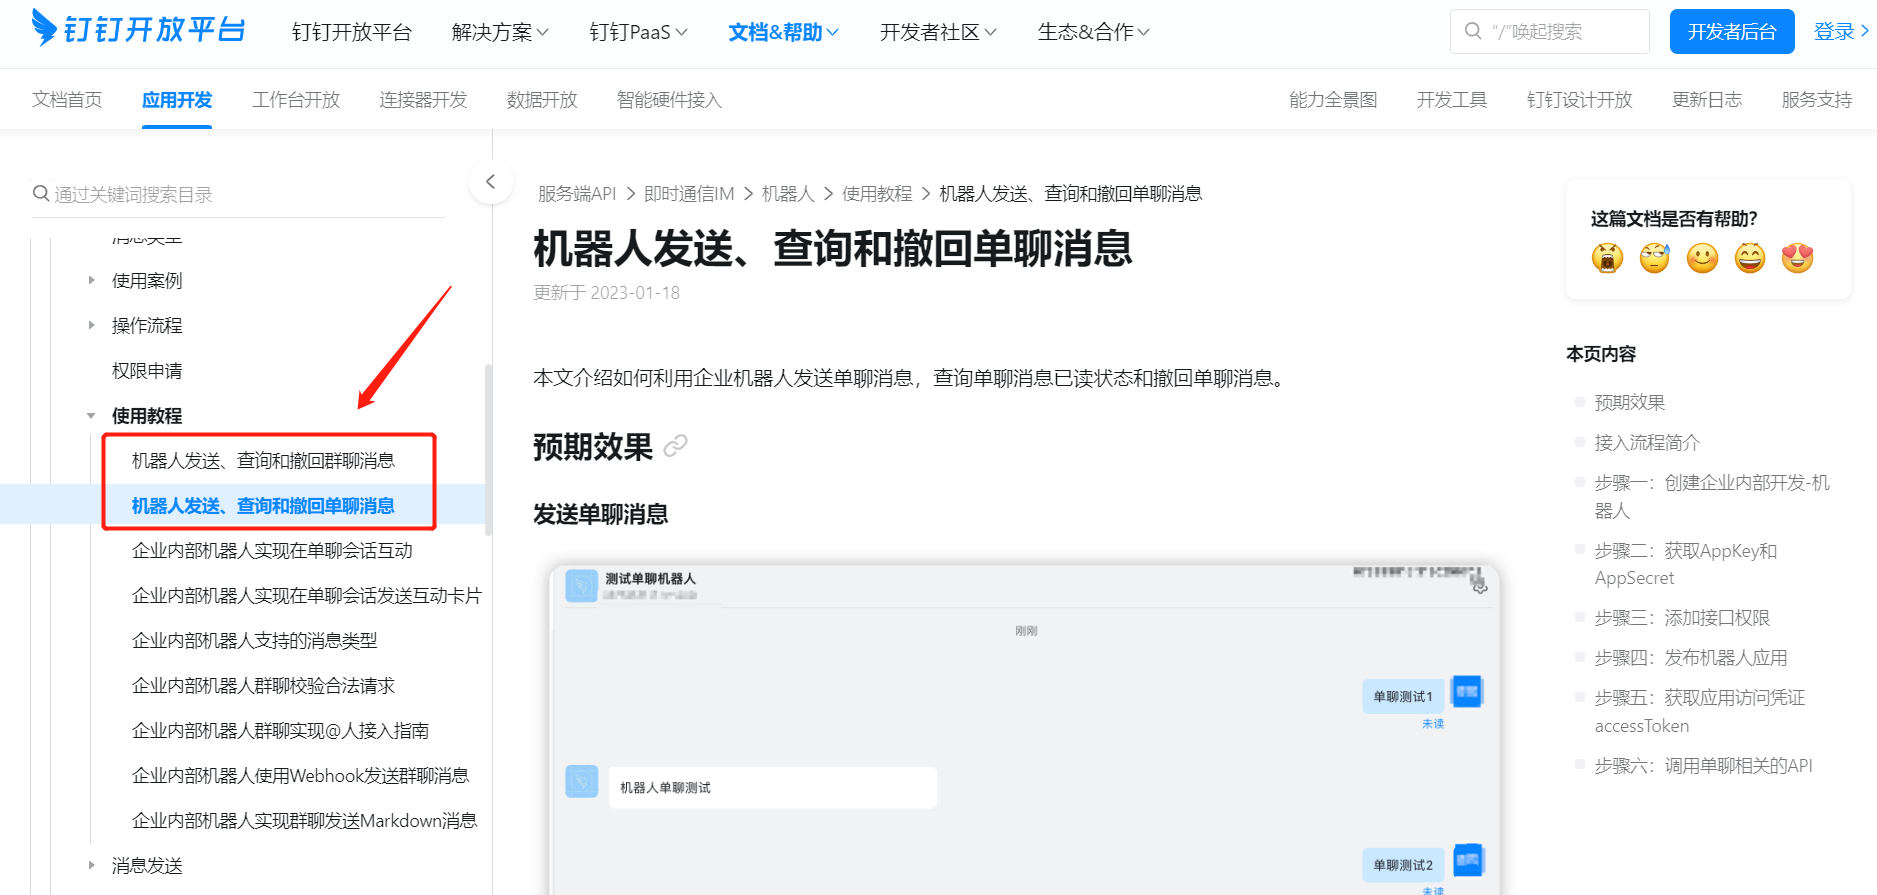This screenshot has height=895, width=1877.
Task: Rate document with the sweating emoji
Action: pyautogui.click(x=1655, y=258)
